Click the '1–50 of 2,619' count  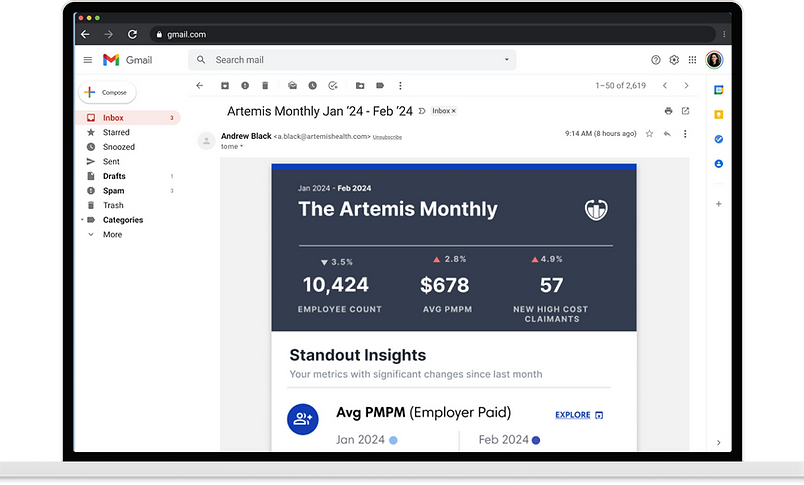[x=620, y=86]
